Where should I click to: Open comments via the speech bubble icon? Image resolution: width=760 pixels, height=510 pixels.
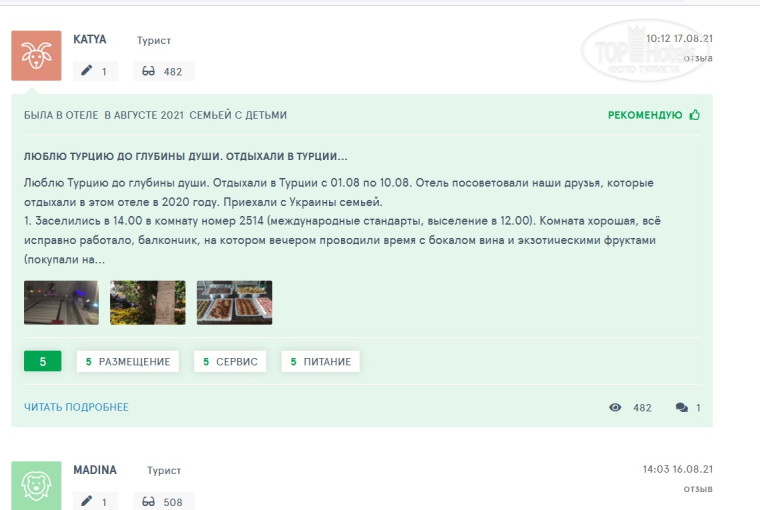click(x=682, y=408)
